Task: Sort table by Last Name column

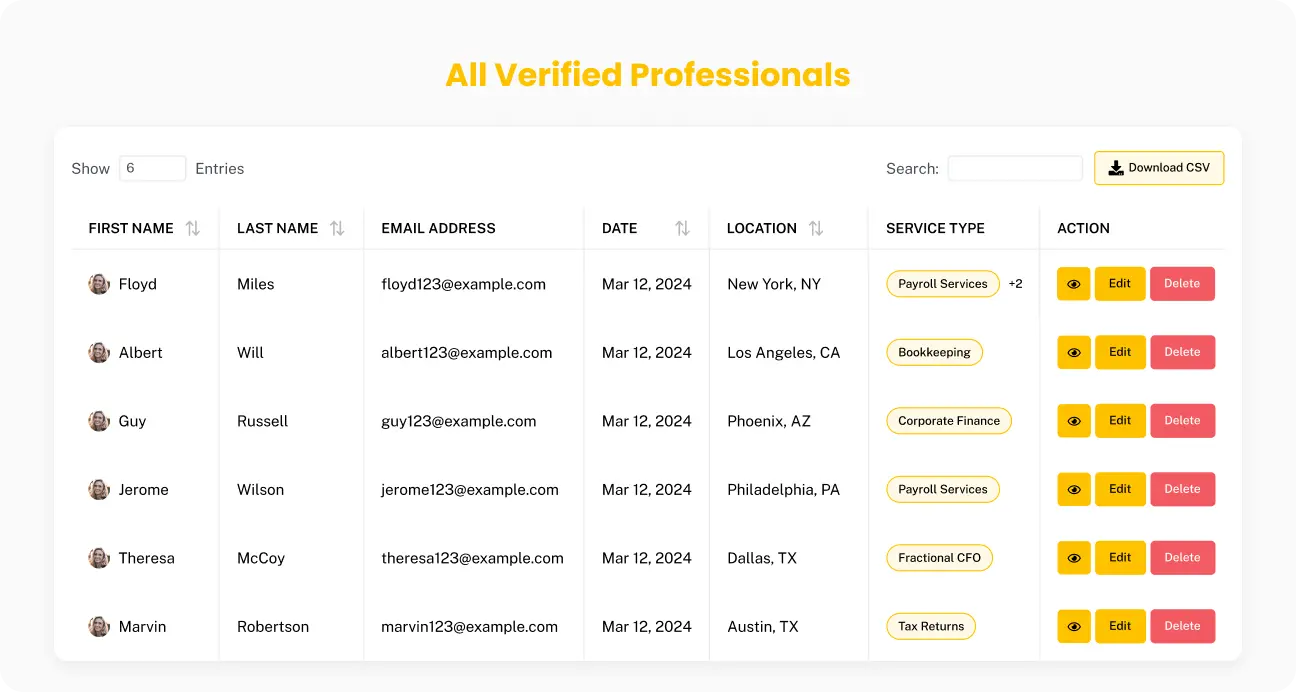Action: [x=337, y=228]
